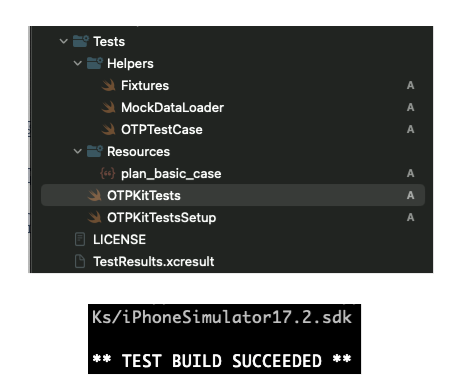Collapse the Tests folder chevron
Viewport: 462px width, 387px height.
(64, 41)
